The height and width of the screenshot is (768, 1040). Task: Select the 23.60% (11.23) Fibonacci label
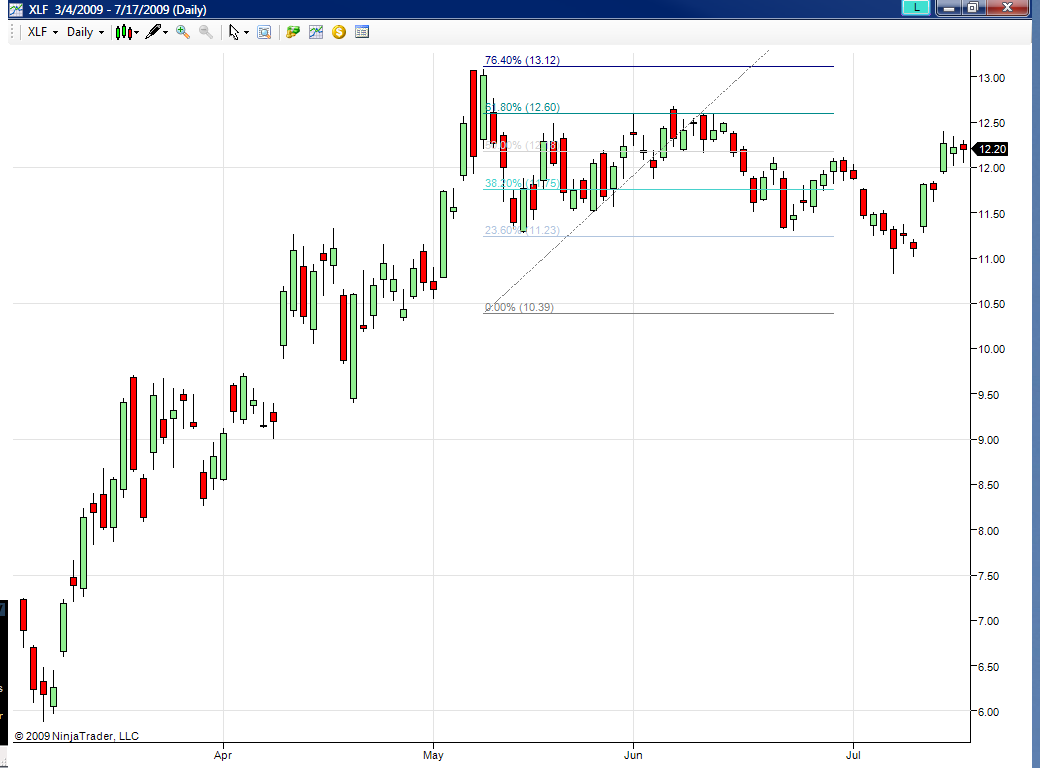522,230
